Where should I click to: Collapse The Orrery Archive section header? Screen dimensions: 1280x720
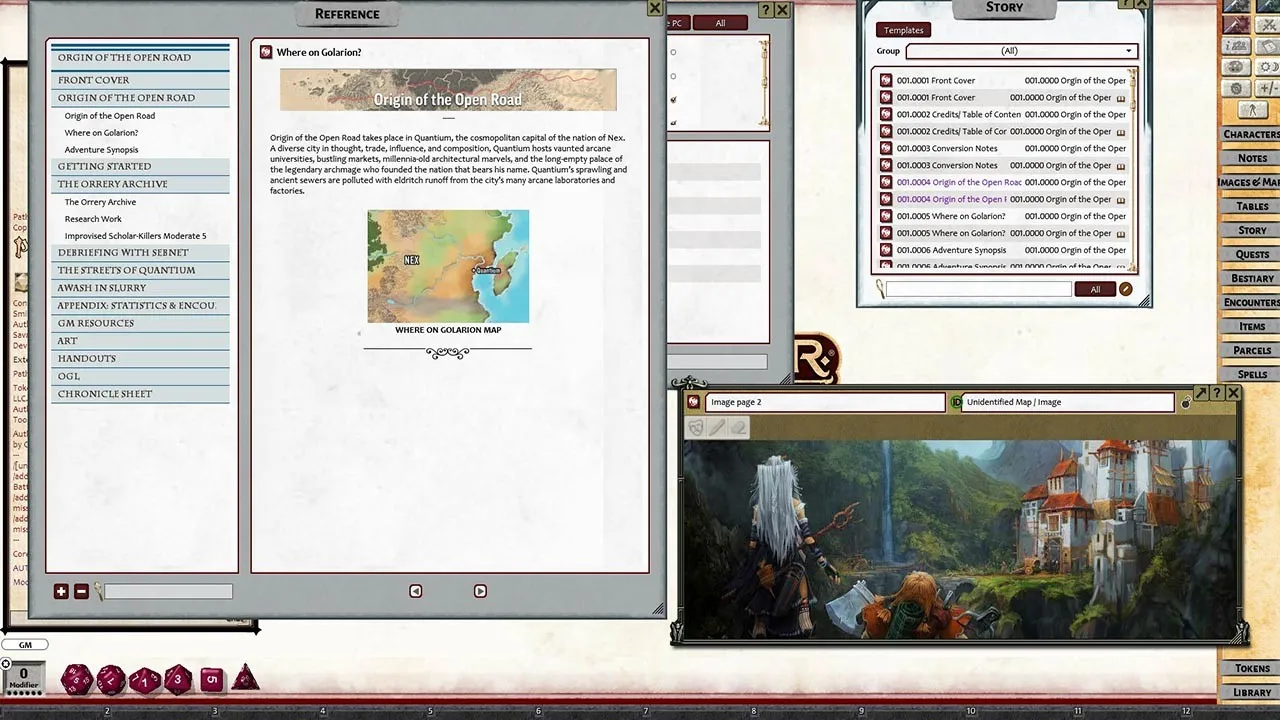click(x=141, y=184)
